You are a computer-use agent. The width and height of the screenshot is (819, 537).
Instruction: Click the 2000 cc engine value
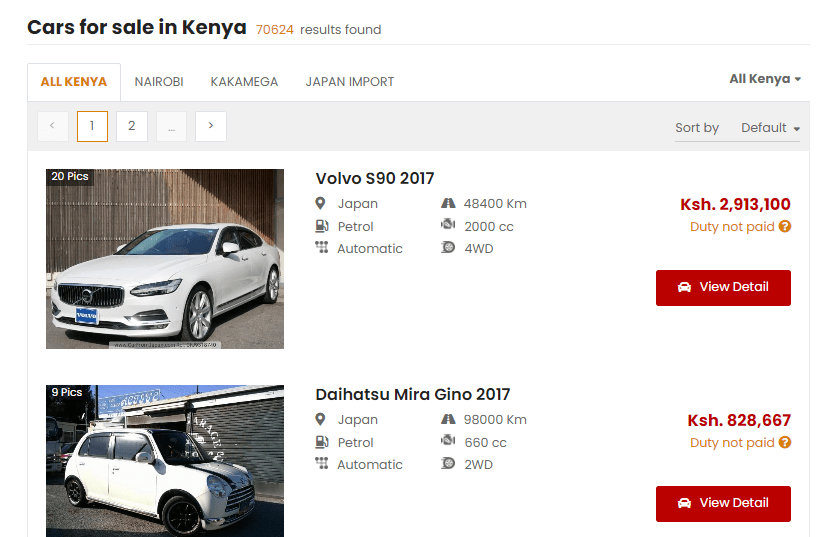[x=489, y=227]
